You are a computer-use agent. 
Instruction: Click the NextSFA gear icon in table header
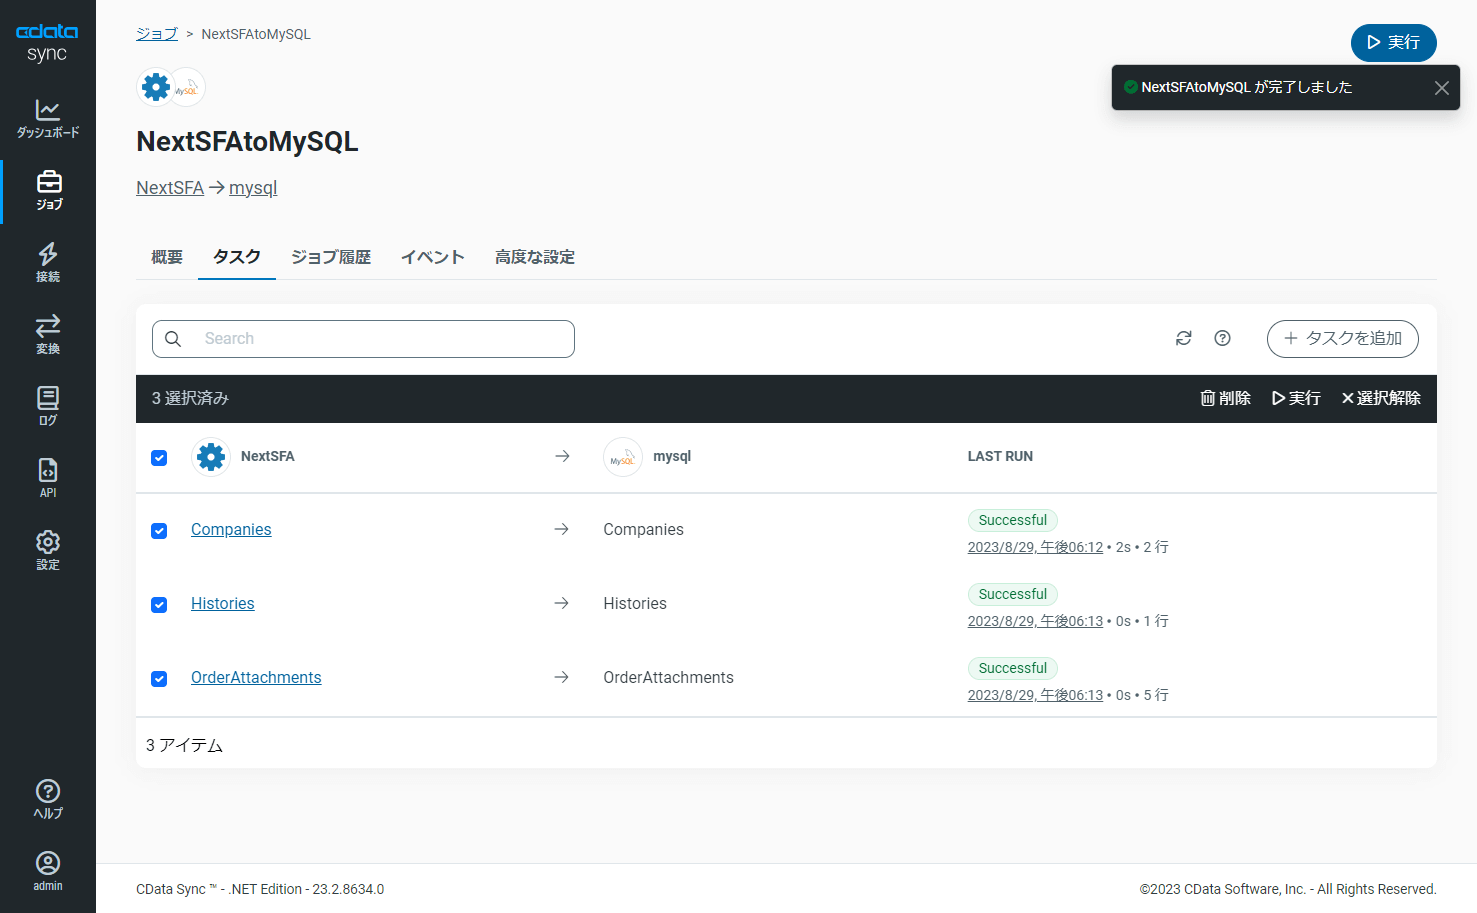pyautogui.click(x=211, y=457)
